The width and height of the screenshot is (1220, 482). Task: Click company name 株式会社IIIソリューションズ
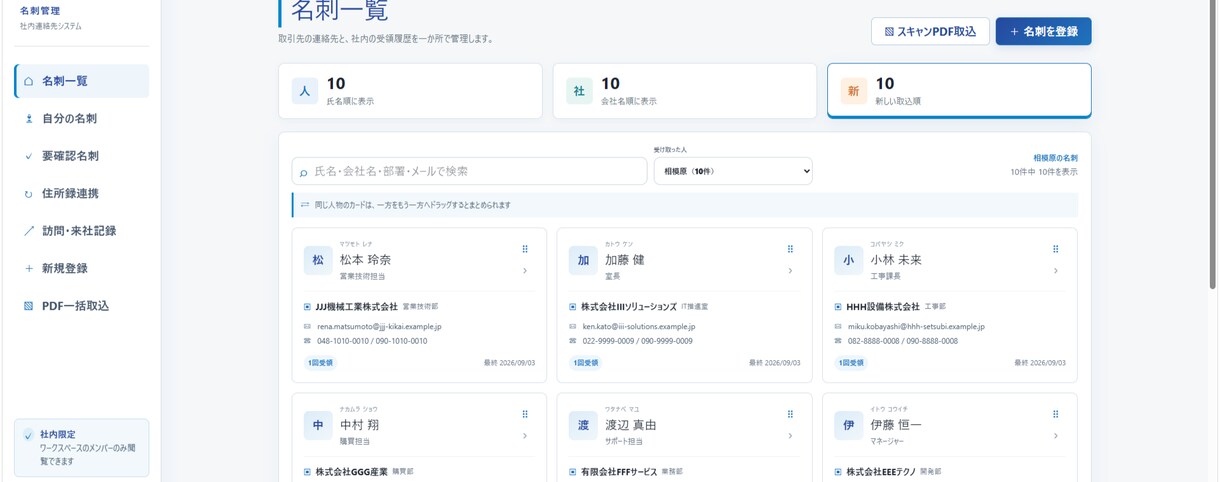click(629, 307)
